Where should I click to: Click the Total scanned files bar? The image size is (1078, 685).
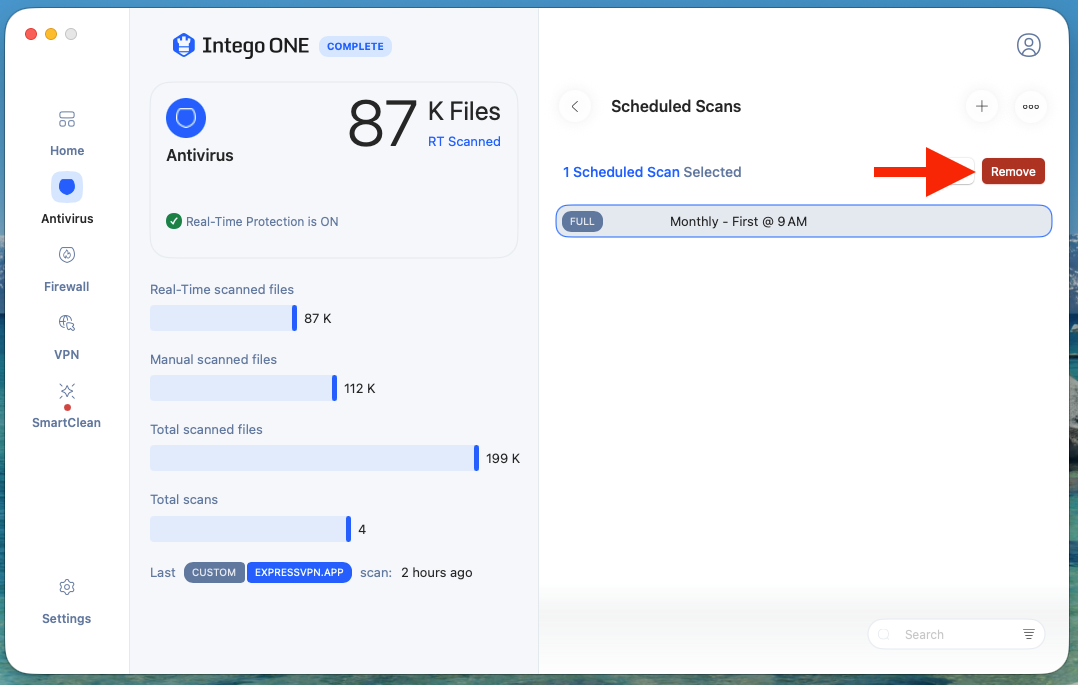314,458
